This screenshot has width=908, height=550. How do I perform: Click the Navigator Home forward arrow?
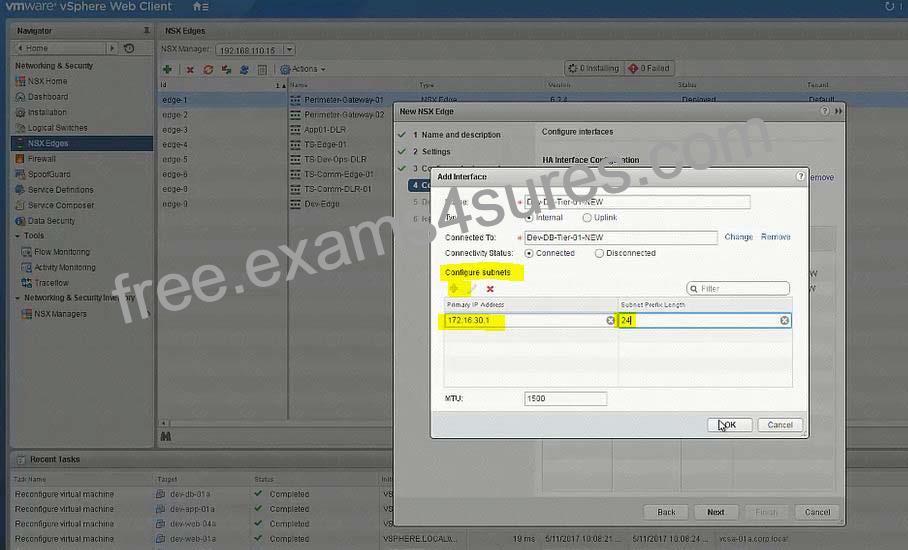[x=112, y=48]
